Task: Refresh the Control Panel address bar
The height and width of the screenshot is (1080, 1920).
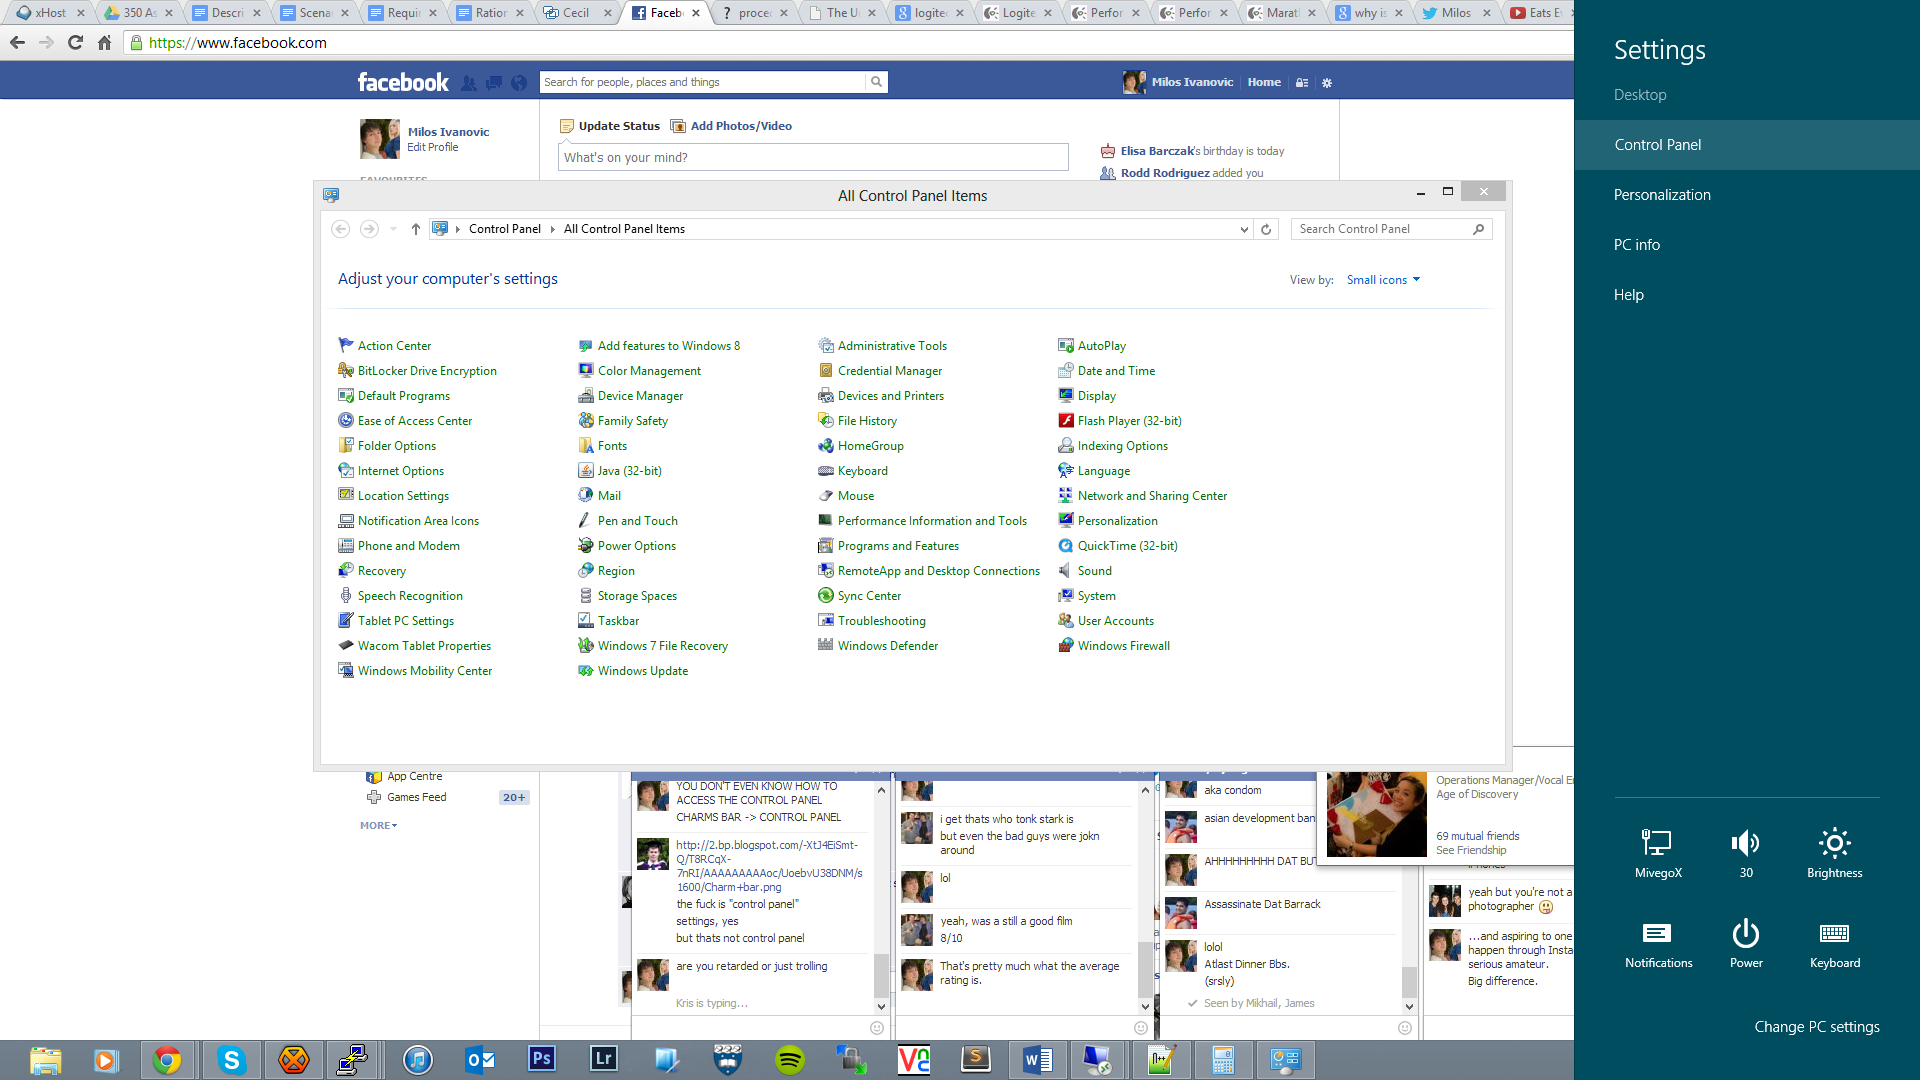Action: [x=1266, y=229]
